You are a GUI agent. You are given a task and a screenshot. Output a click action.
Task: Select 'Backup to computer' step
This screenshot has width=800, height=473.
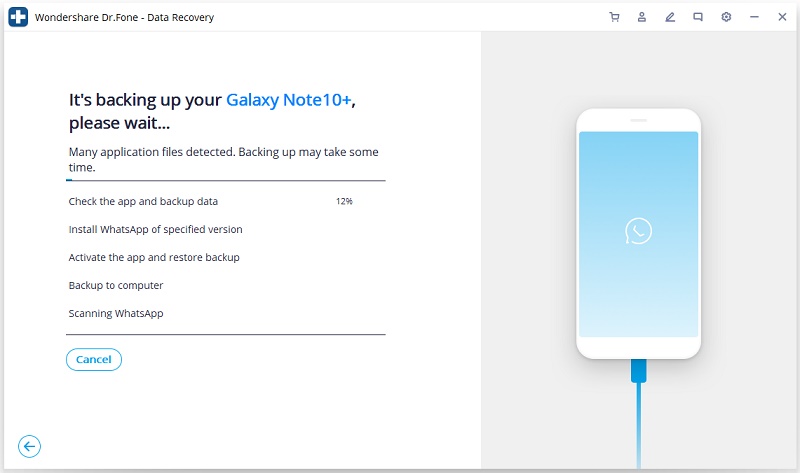[x=116, y=286]
